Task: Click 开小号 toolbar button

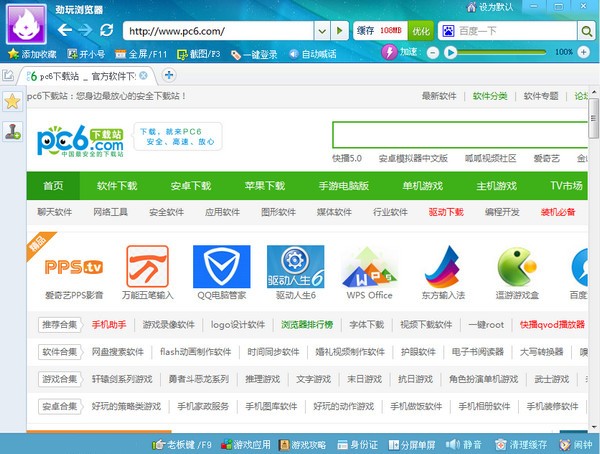Action: point(86,54)
